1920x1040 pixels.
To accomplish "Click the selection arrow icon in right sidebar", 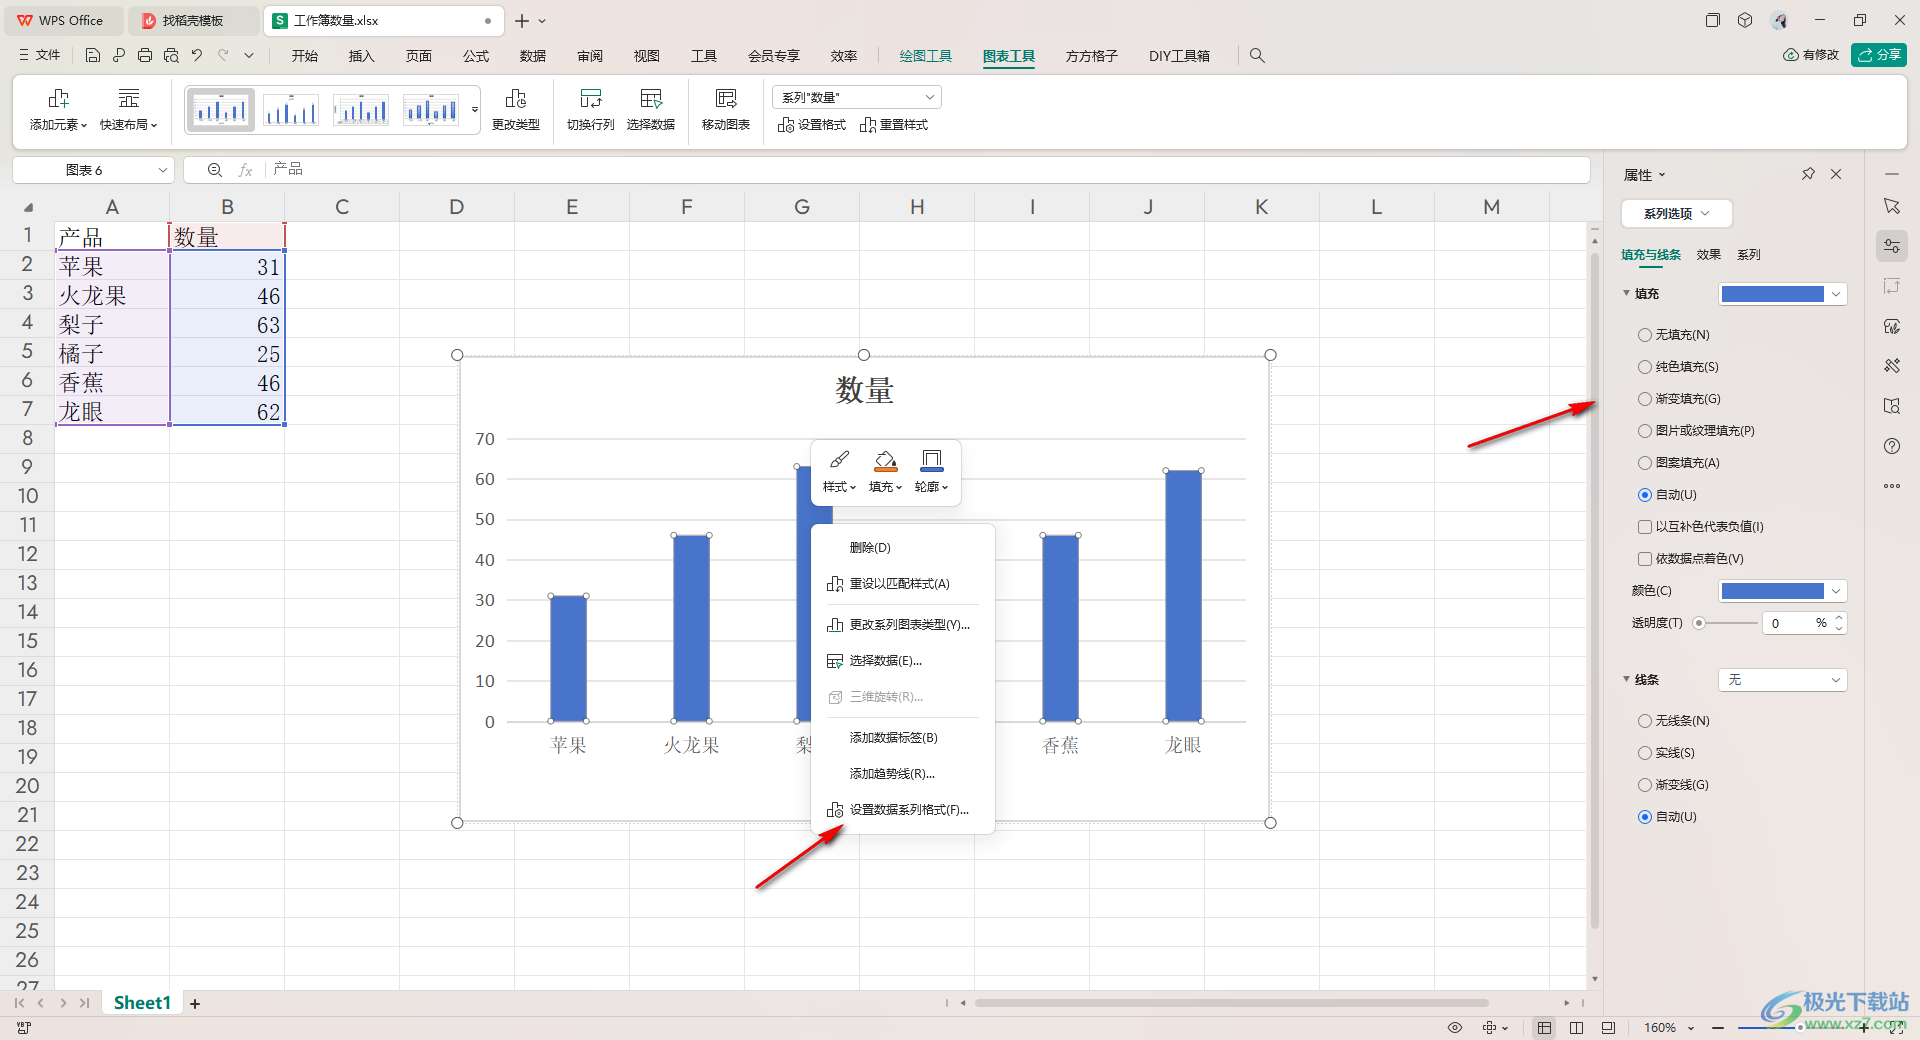I will tap(1892, 206).
